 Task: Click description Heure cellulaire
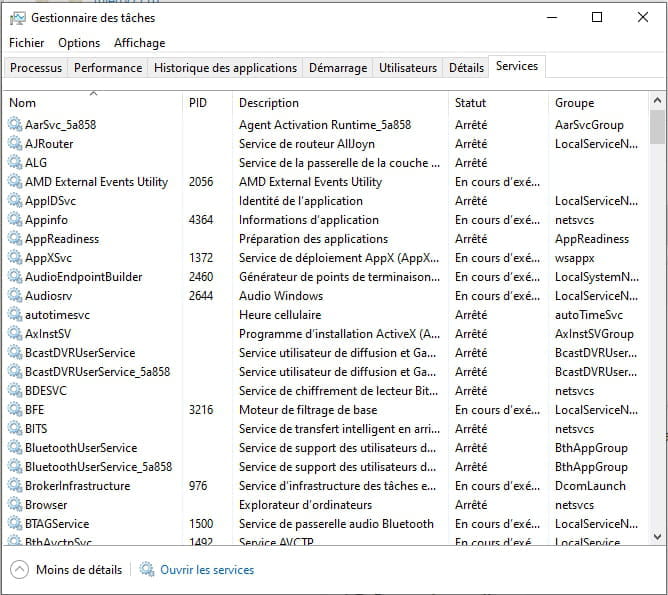pos(280,315)
